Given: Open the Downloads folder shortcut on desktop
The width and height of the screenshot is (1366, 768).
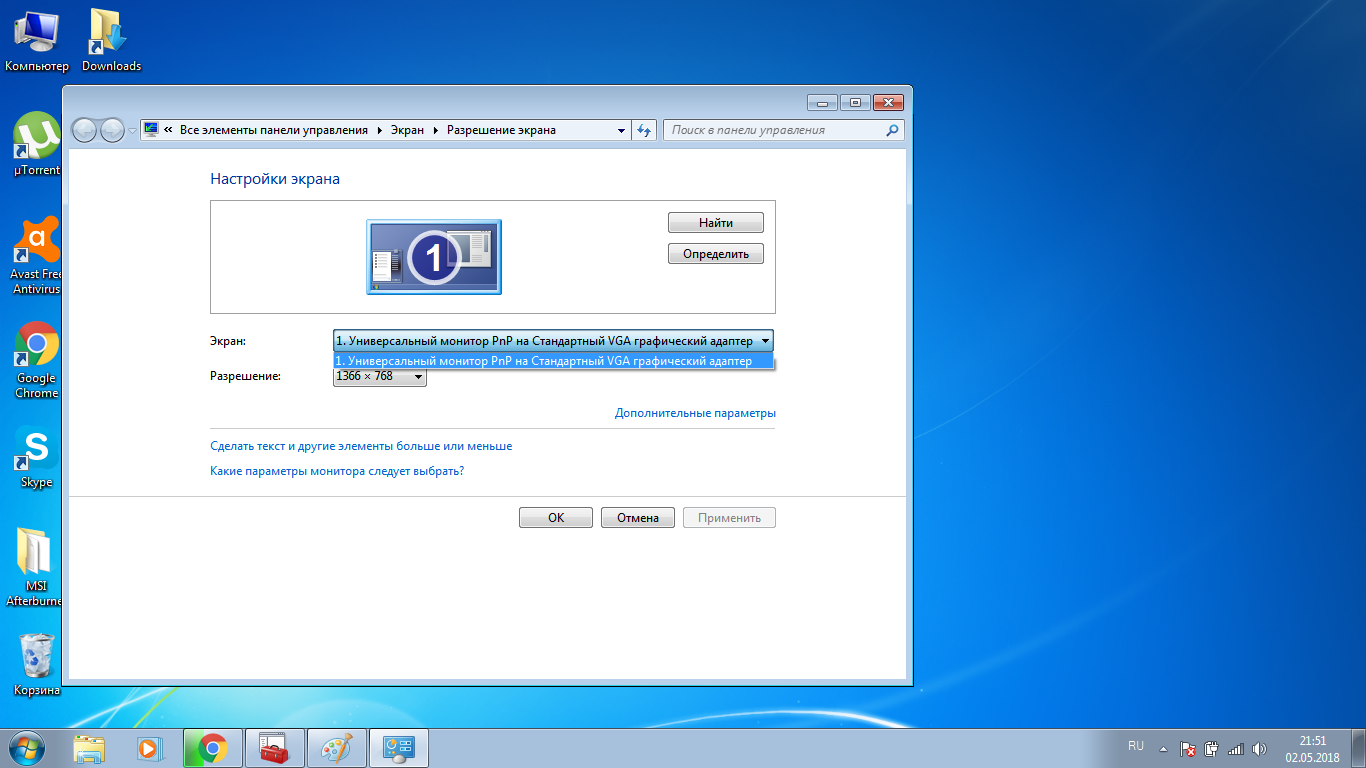Looking at the screenshot, I should [x=111, y=41].
